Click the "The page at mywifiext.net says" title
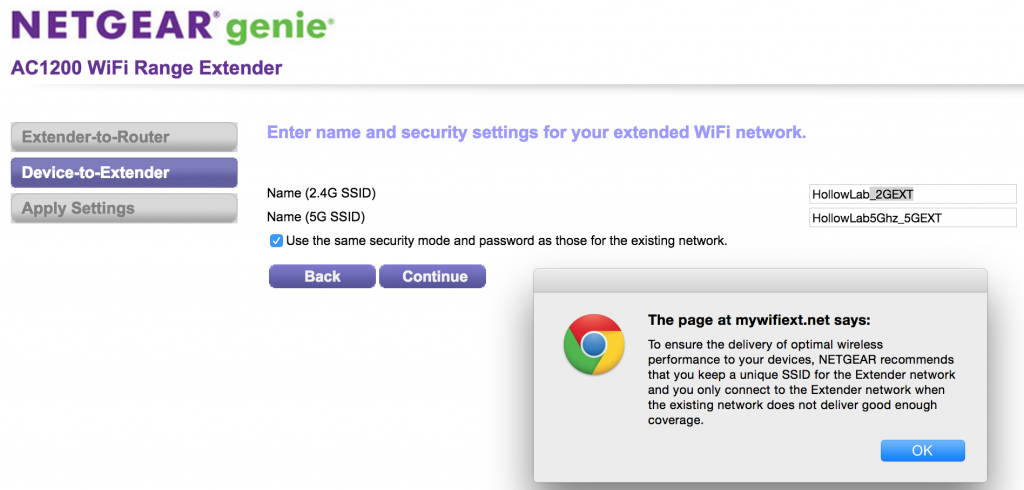Viewport: 1024px width, 490px height. (759, 321)
